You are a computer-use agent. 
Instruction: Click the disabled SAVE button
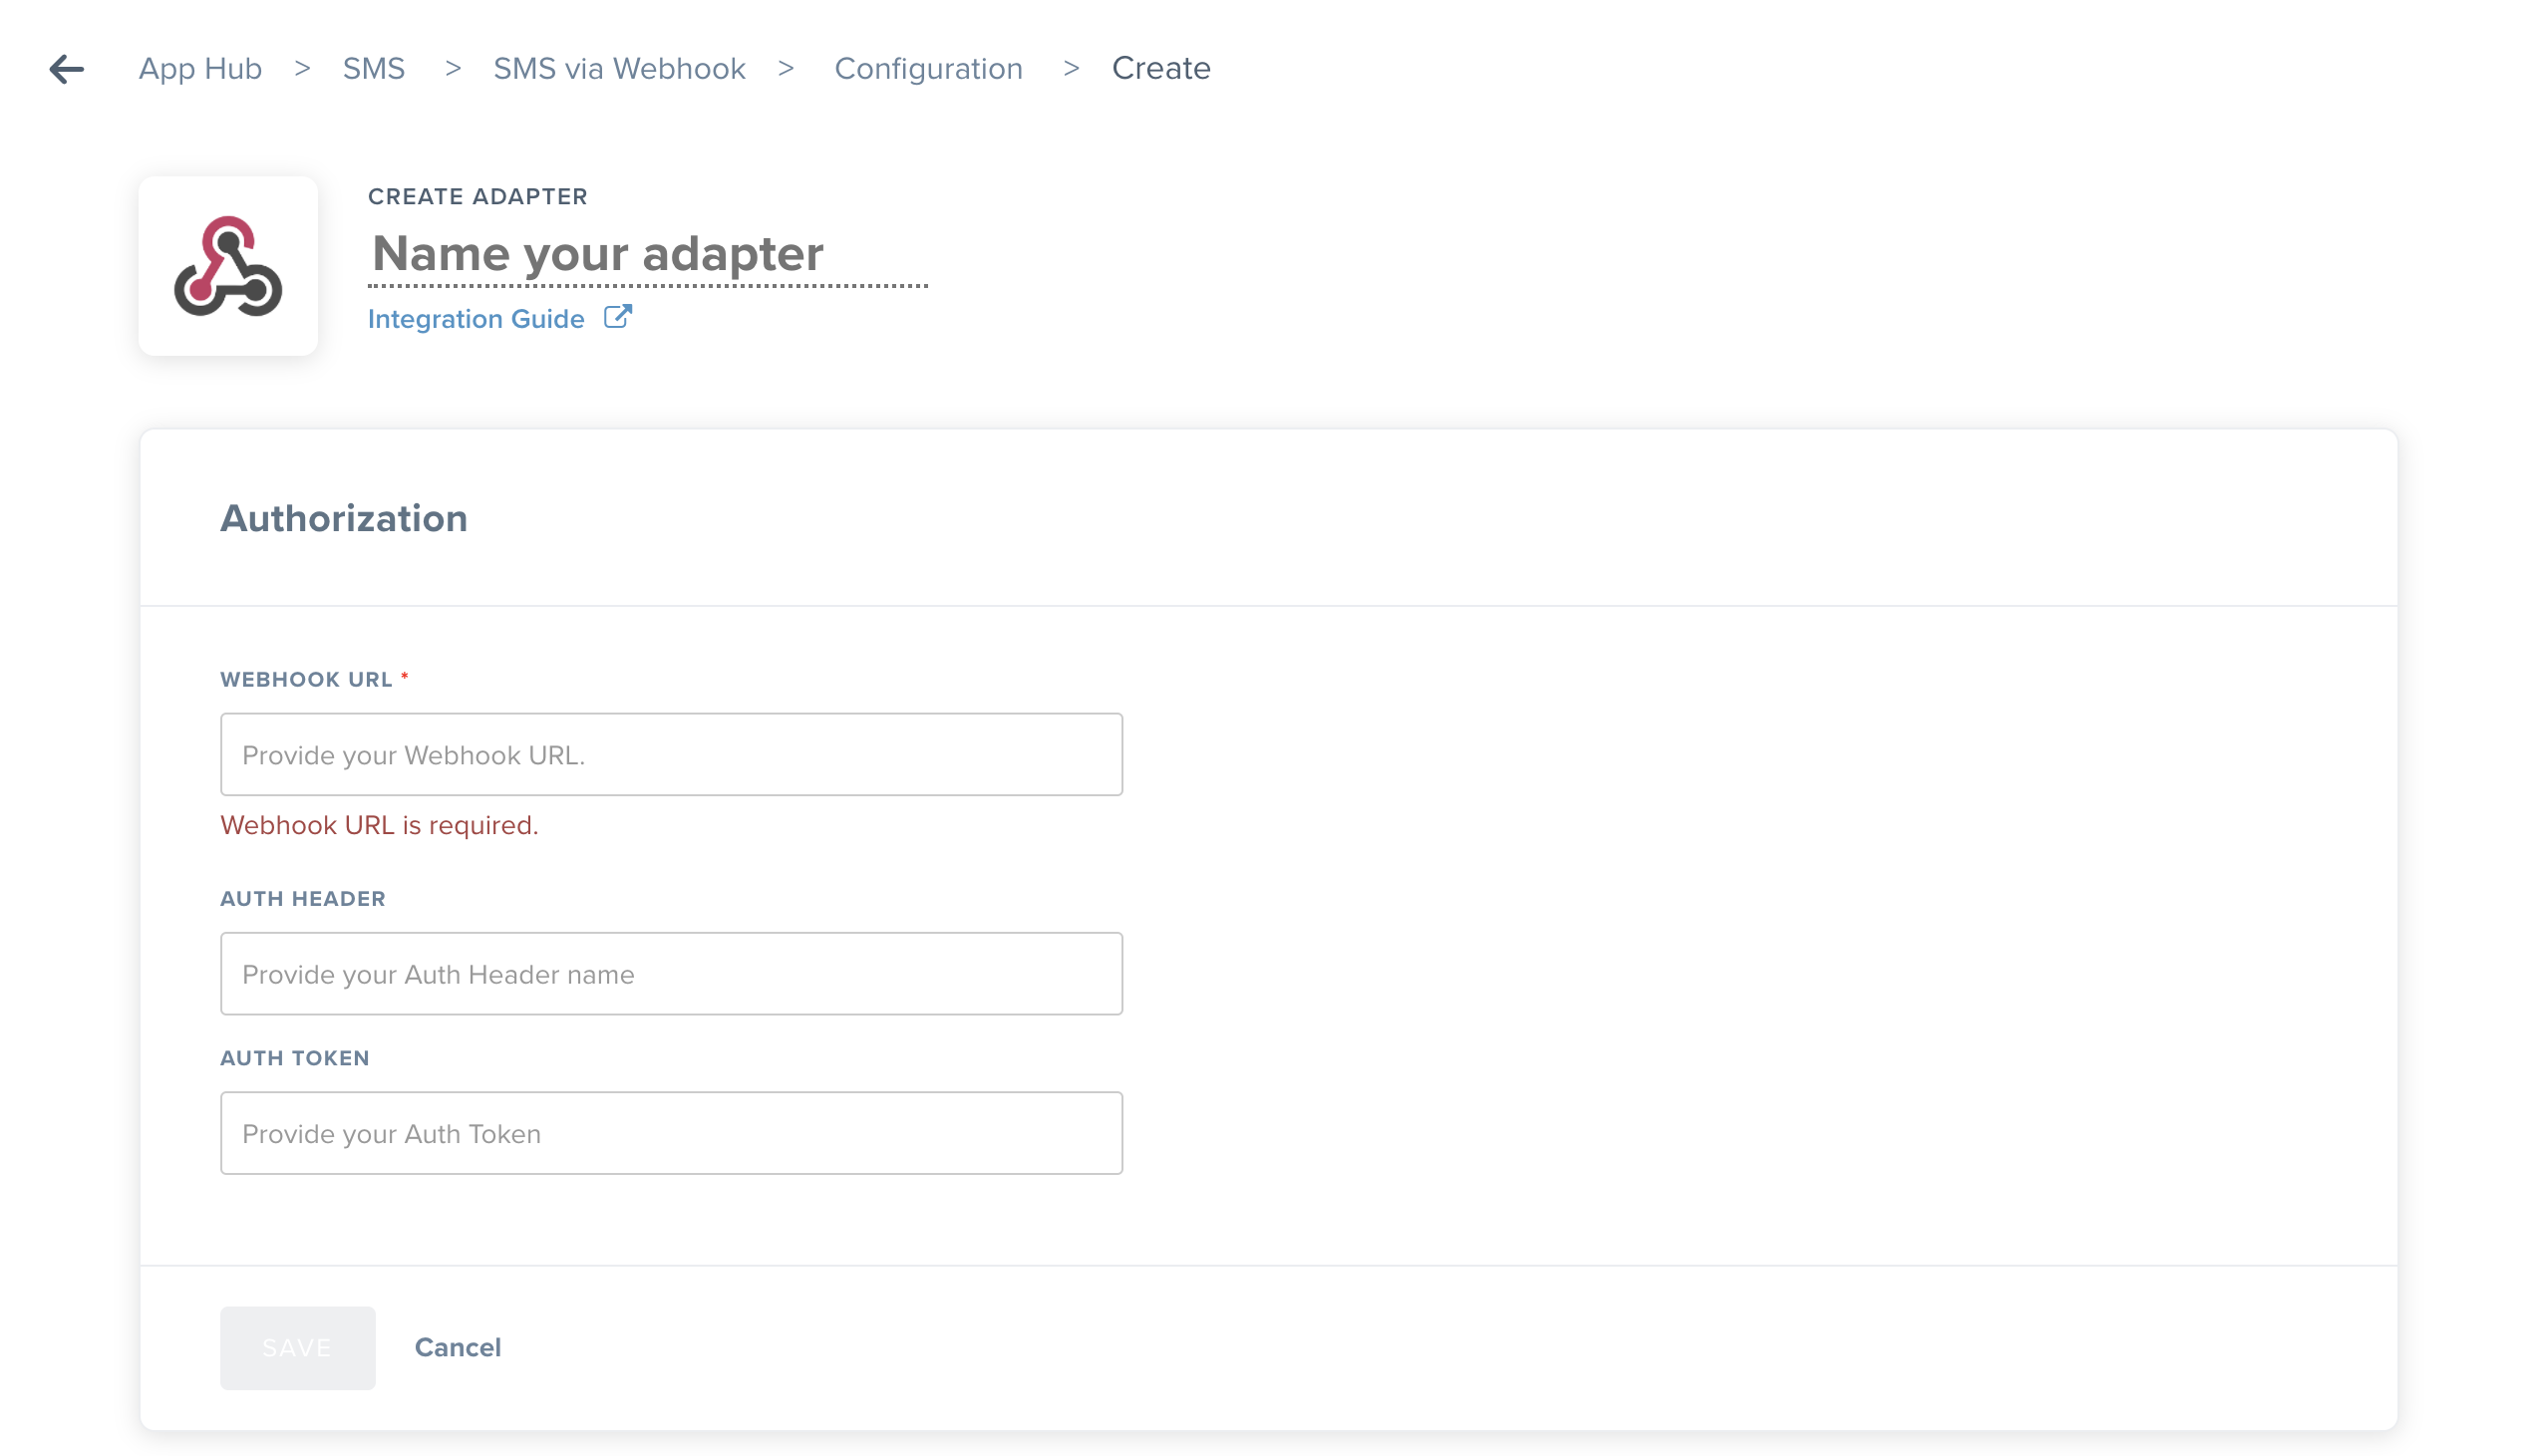(298, 1349)
